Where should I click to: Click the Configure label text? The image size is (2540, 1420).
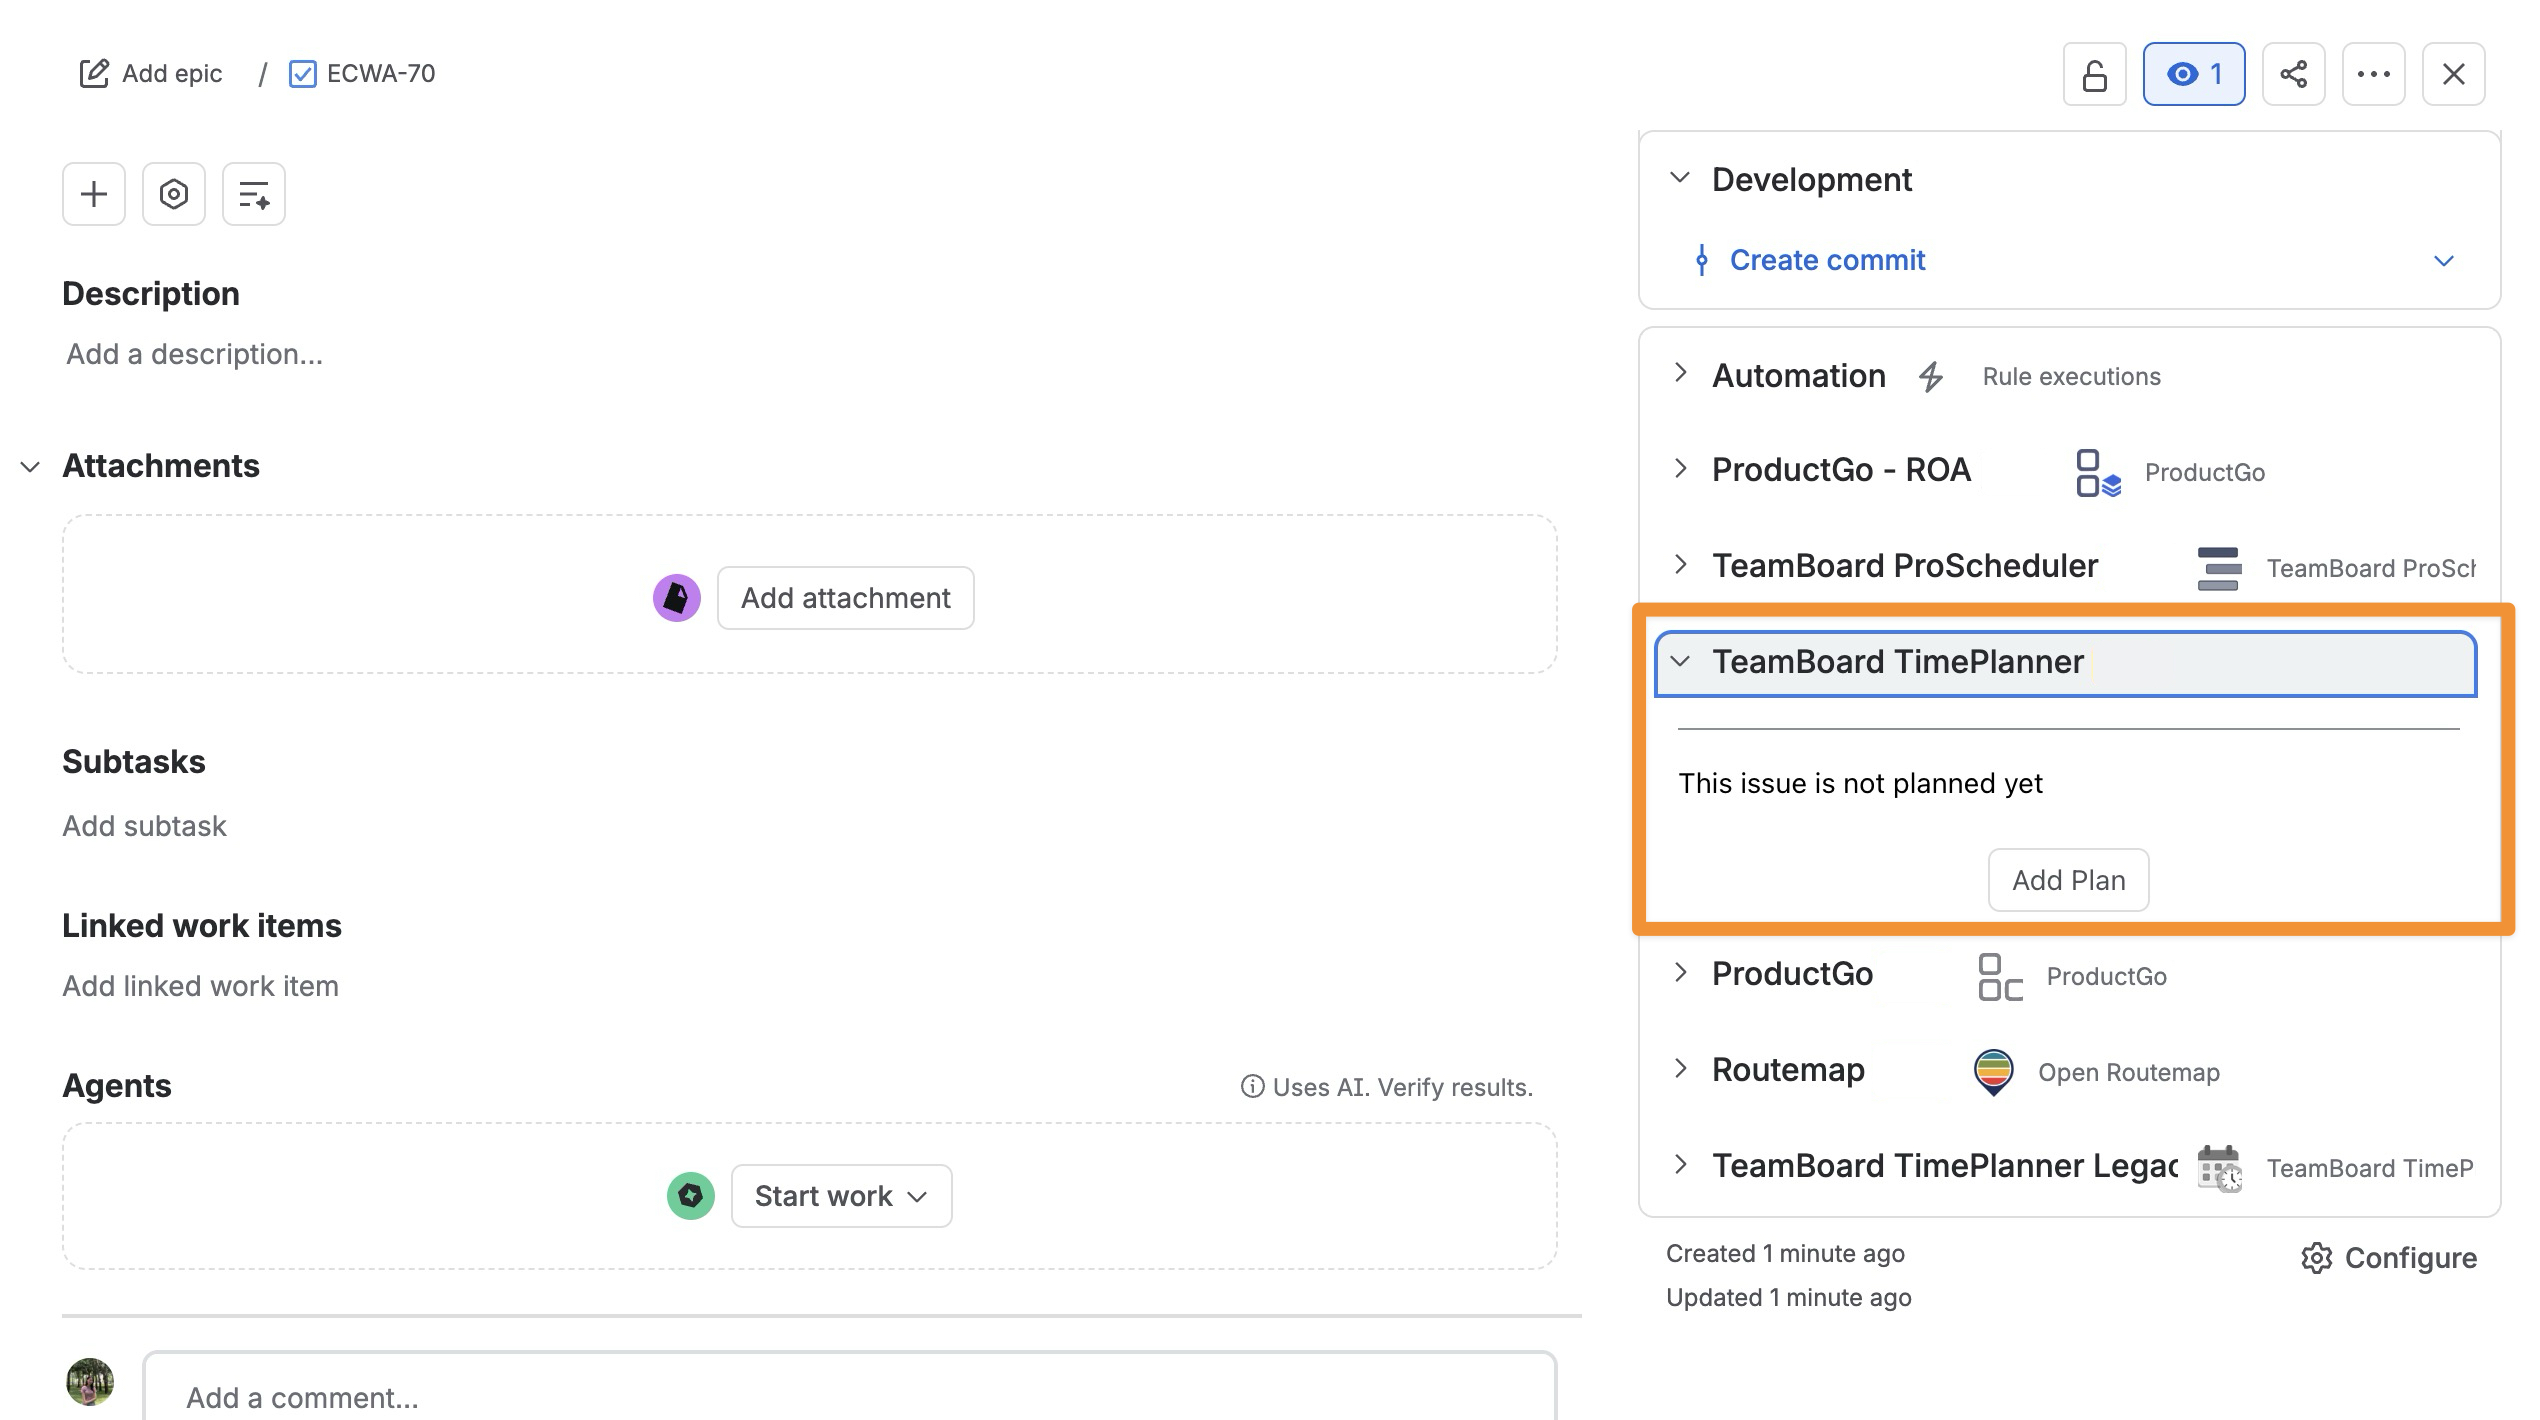(2411, 1258)
